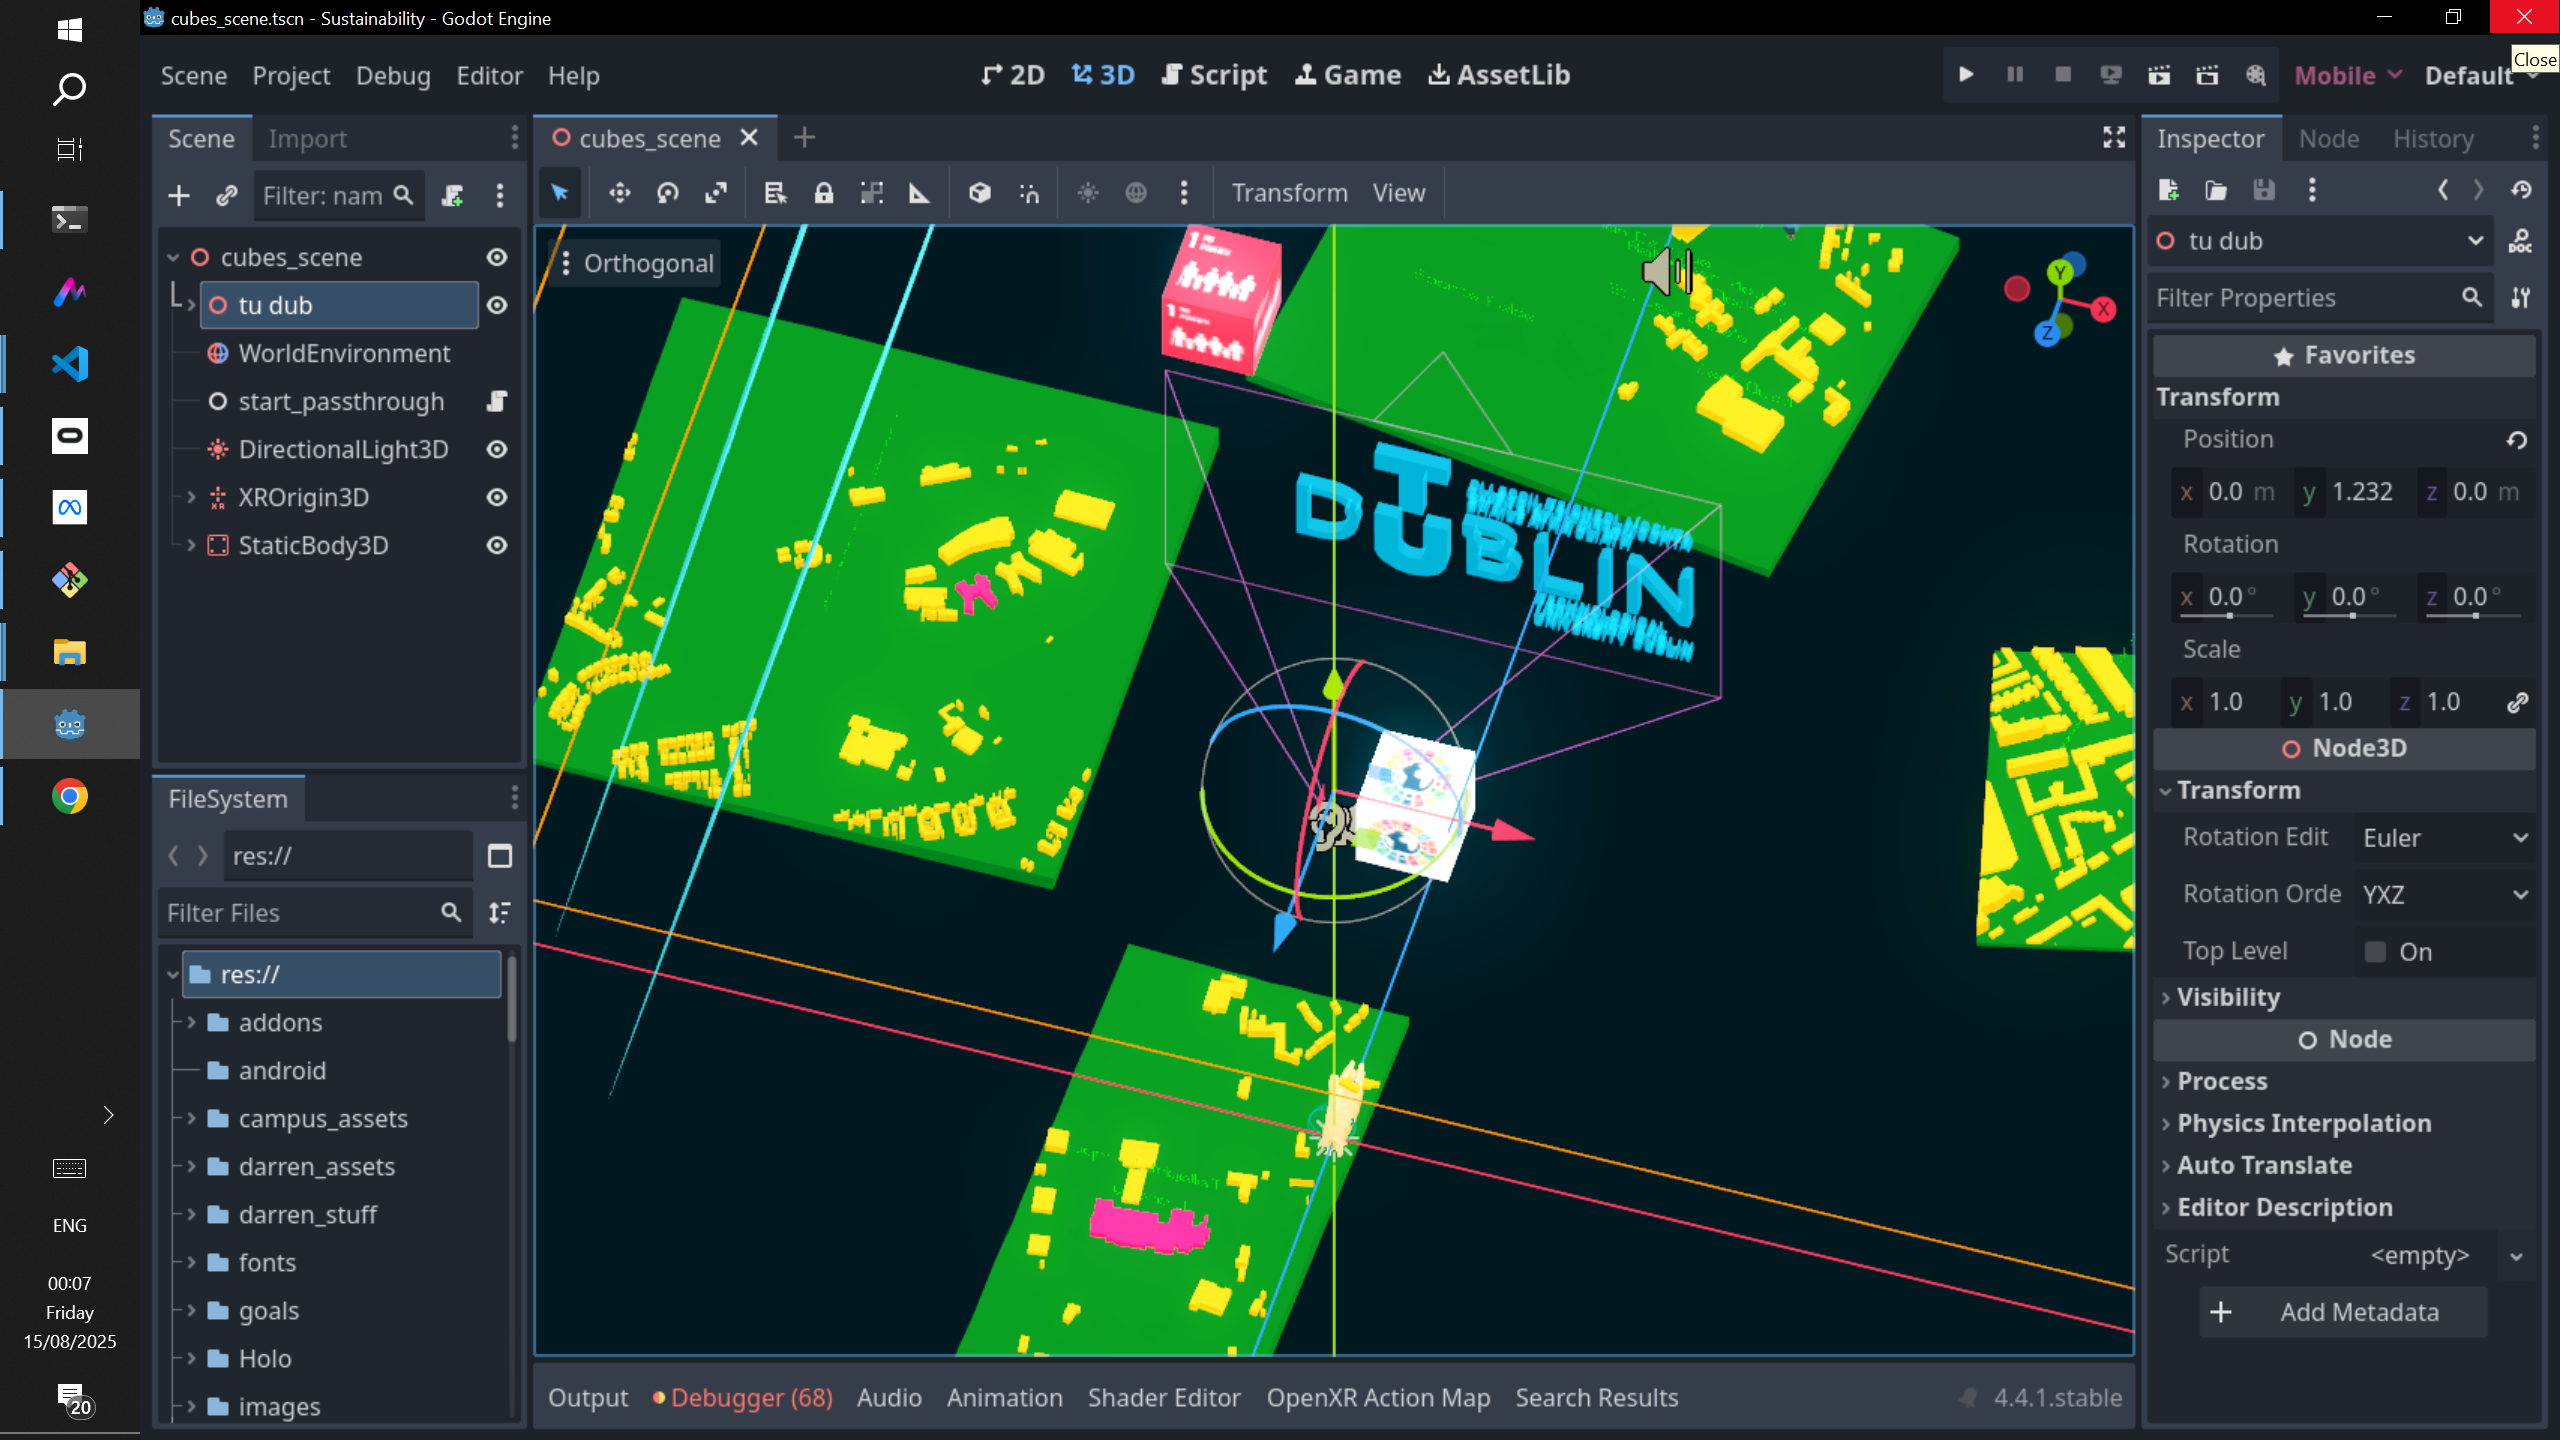Select the Scale mode tool

tap(716, 193)
